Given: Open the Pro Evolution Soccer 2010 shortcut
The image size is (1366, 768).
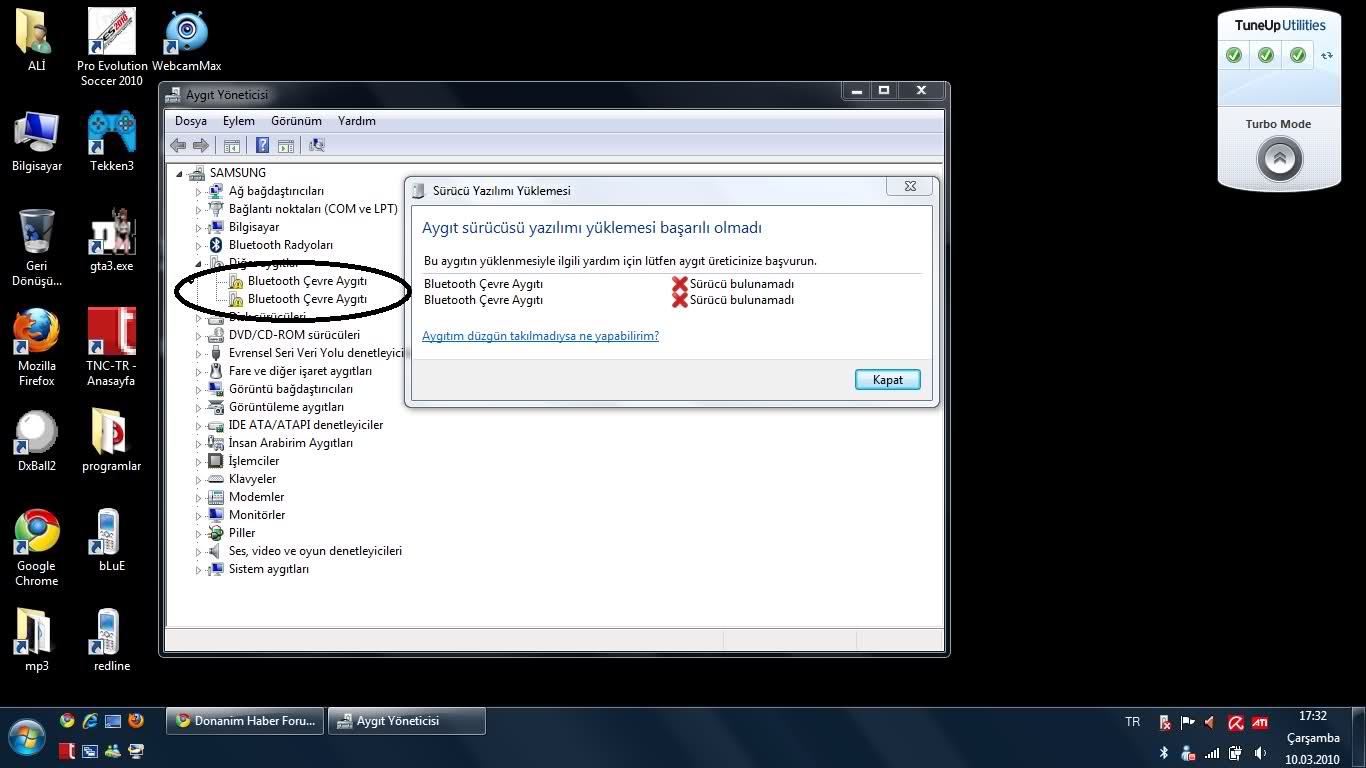Looking at the screenshot, I should [112, 48].
